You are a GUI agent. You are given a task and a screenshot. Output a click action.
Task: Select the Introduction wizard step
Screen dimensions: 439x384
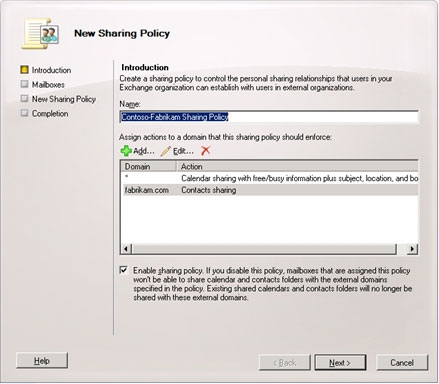click(46, 70)
